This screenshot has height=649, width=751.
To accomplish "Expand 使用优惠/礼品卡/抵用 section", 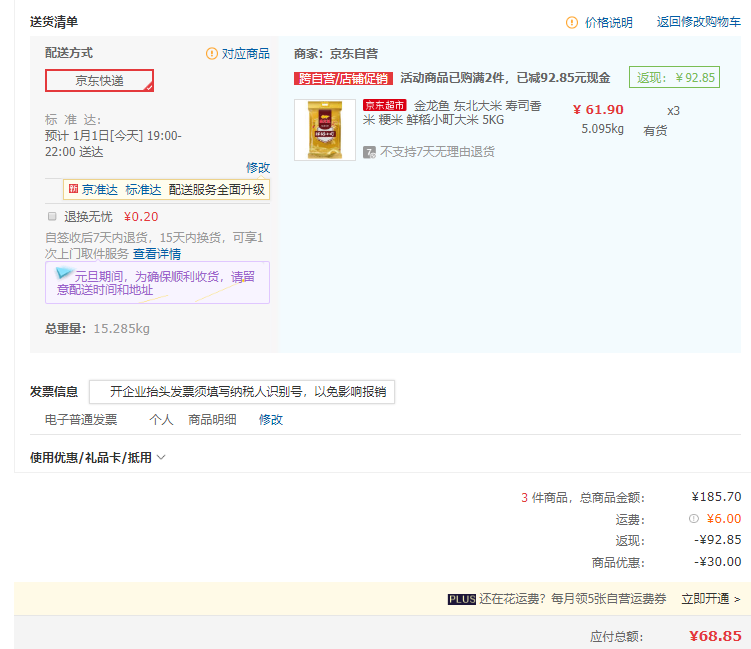I will 98,457.
